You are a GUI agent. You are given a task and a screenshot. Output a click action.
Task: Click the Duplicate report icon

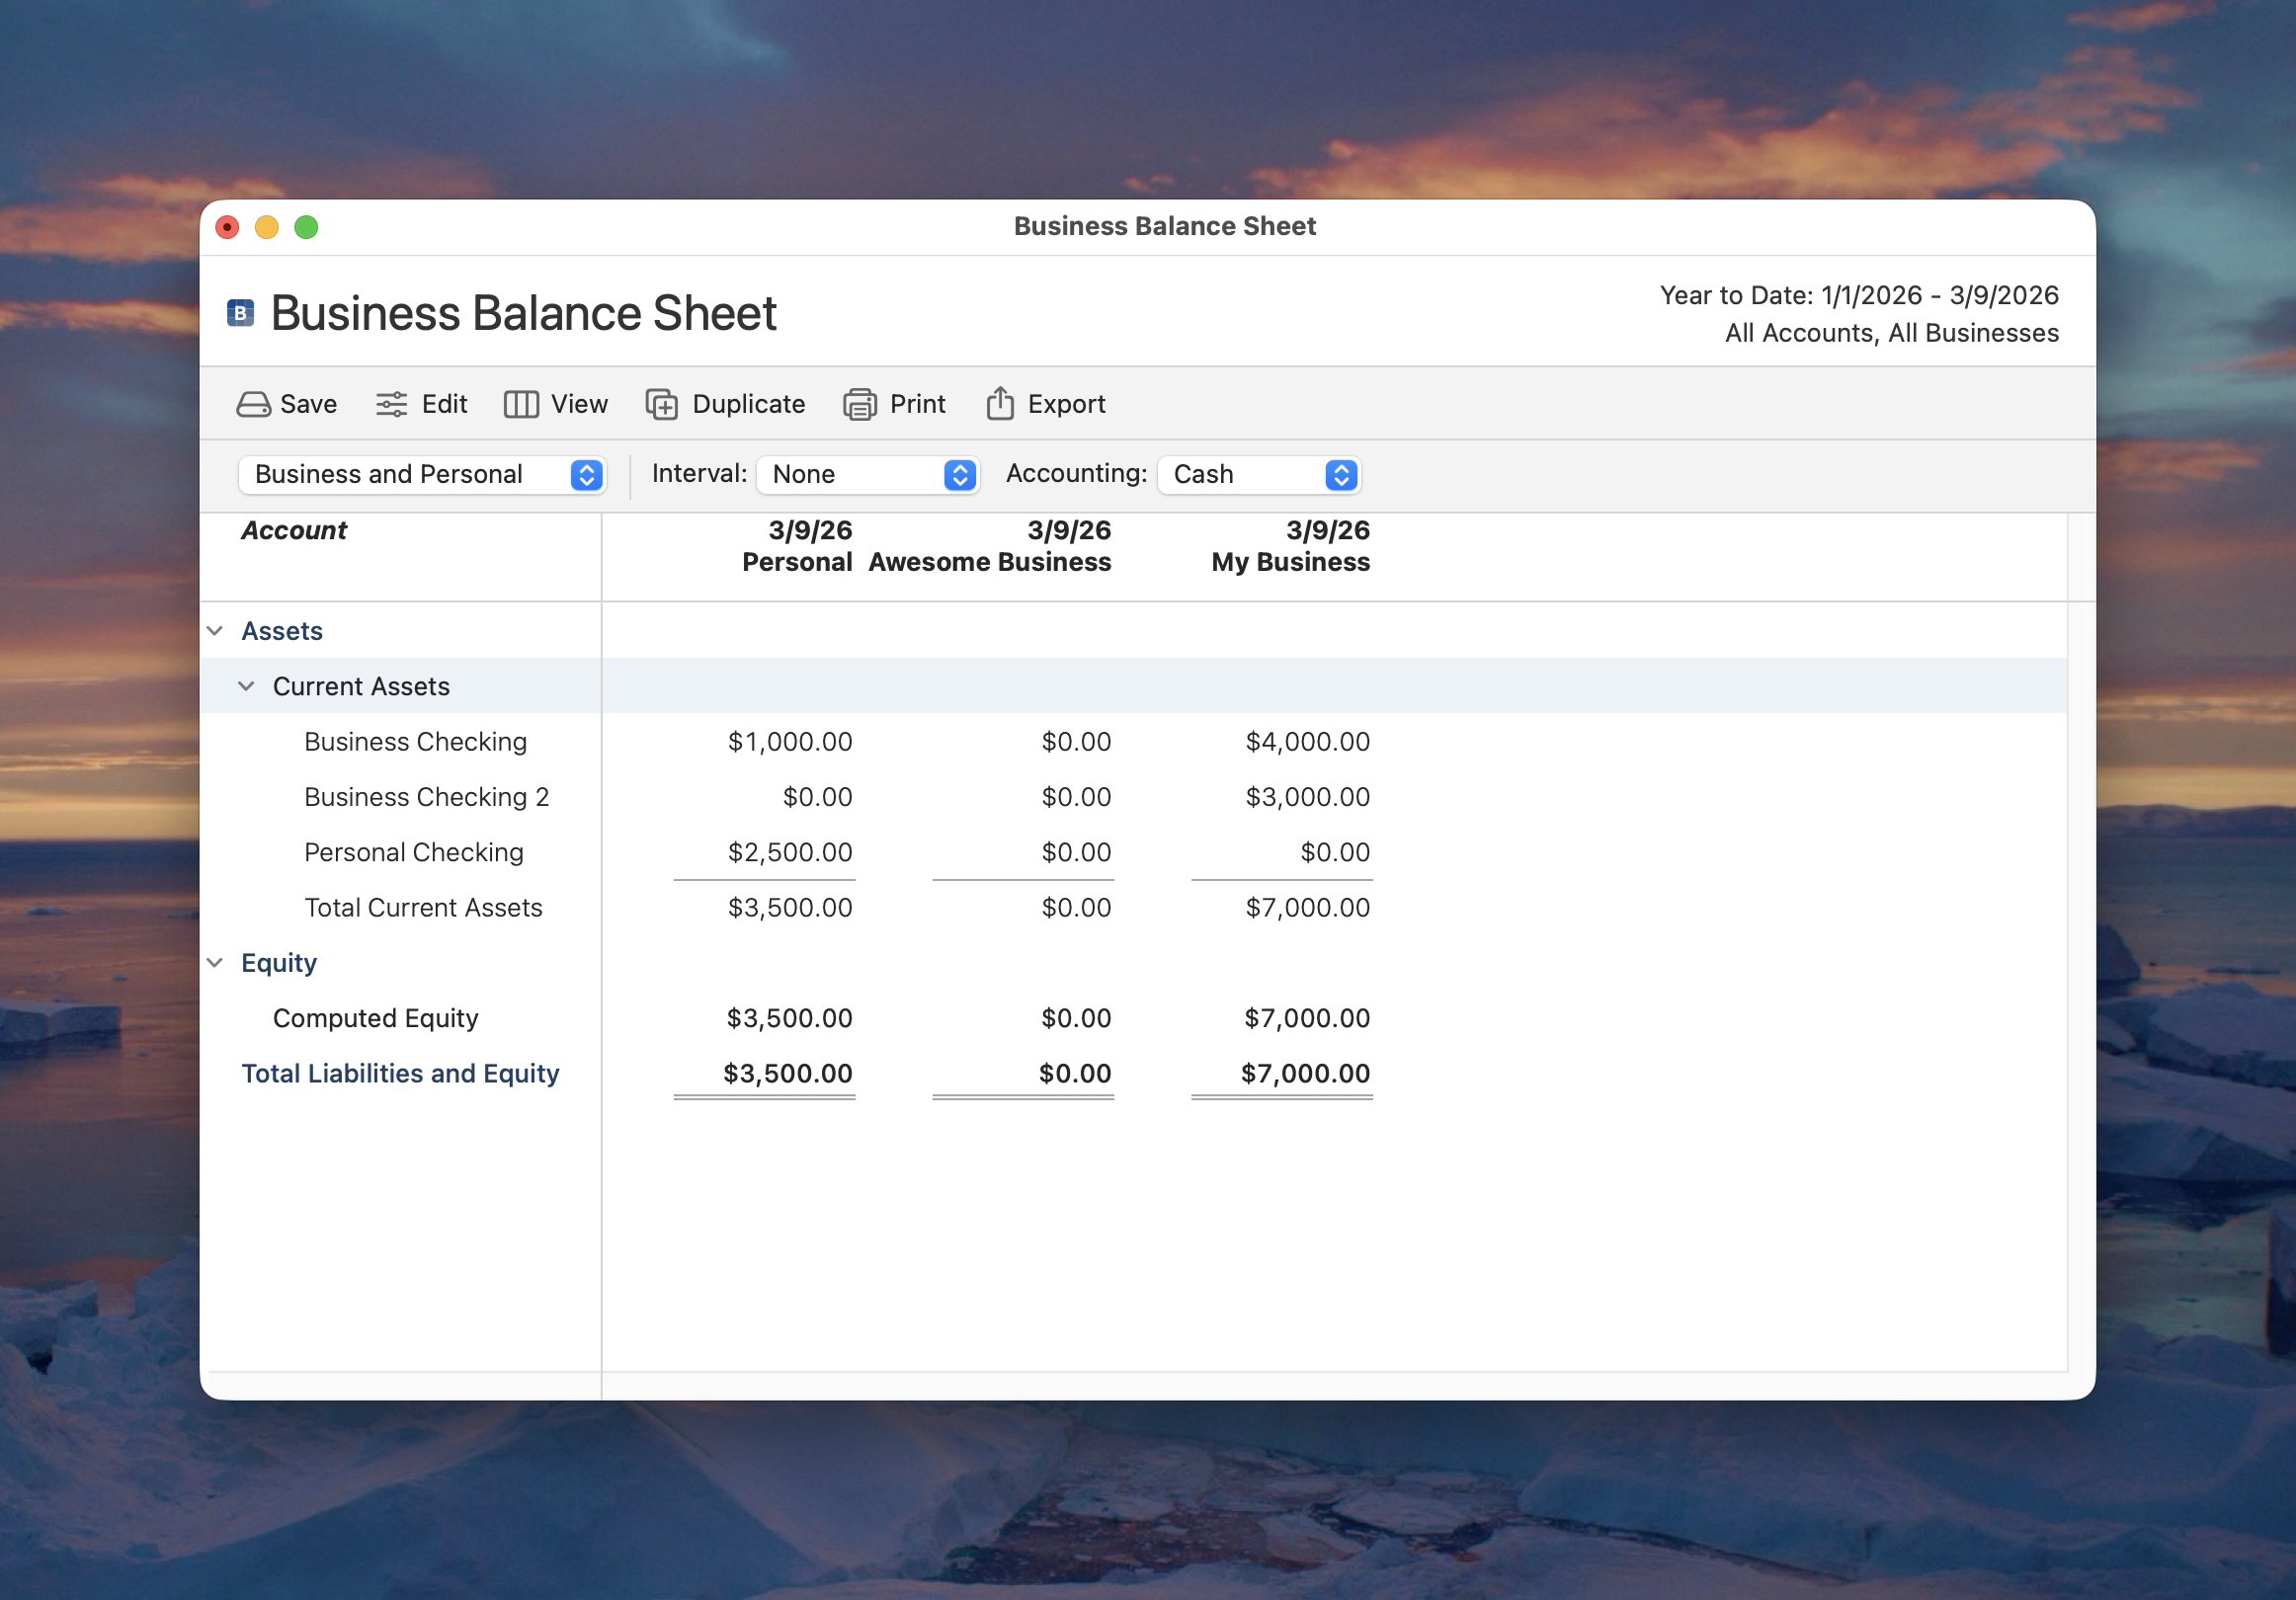(x=662, y=404)
